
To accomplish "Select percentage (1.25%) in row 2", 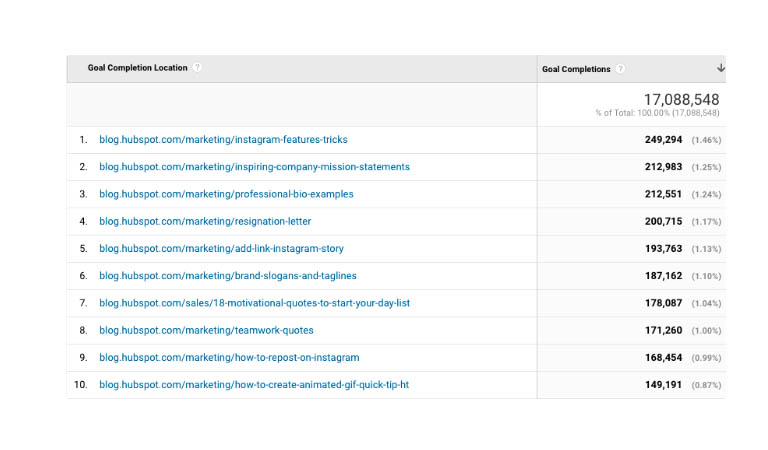I will pyautogui.click(x=706, y=167).
